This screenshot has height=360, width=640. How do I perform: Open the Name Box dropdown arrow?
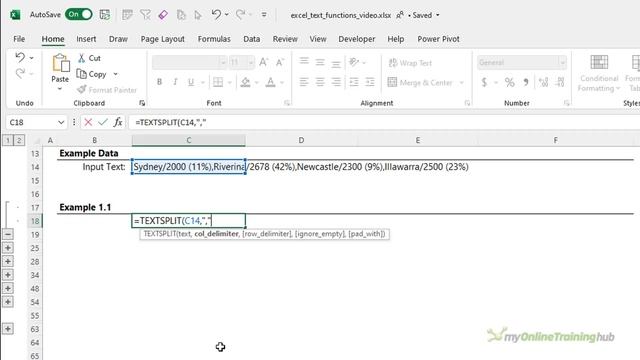pyautogui.click(x=61, y=122)
